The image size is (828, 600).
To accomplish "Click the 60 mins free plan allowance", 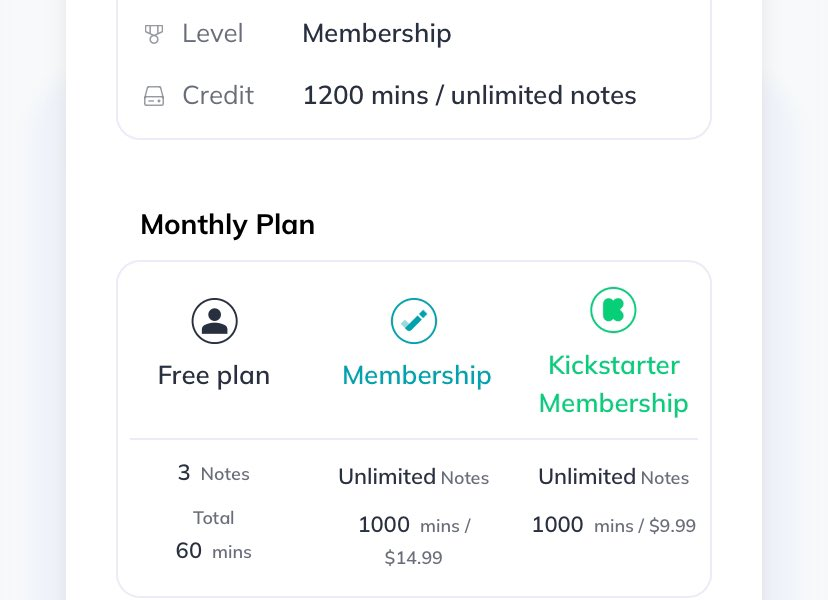I will 214,551.
